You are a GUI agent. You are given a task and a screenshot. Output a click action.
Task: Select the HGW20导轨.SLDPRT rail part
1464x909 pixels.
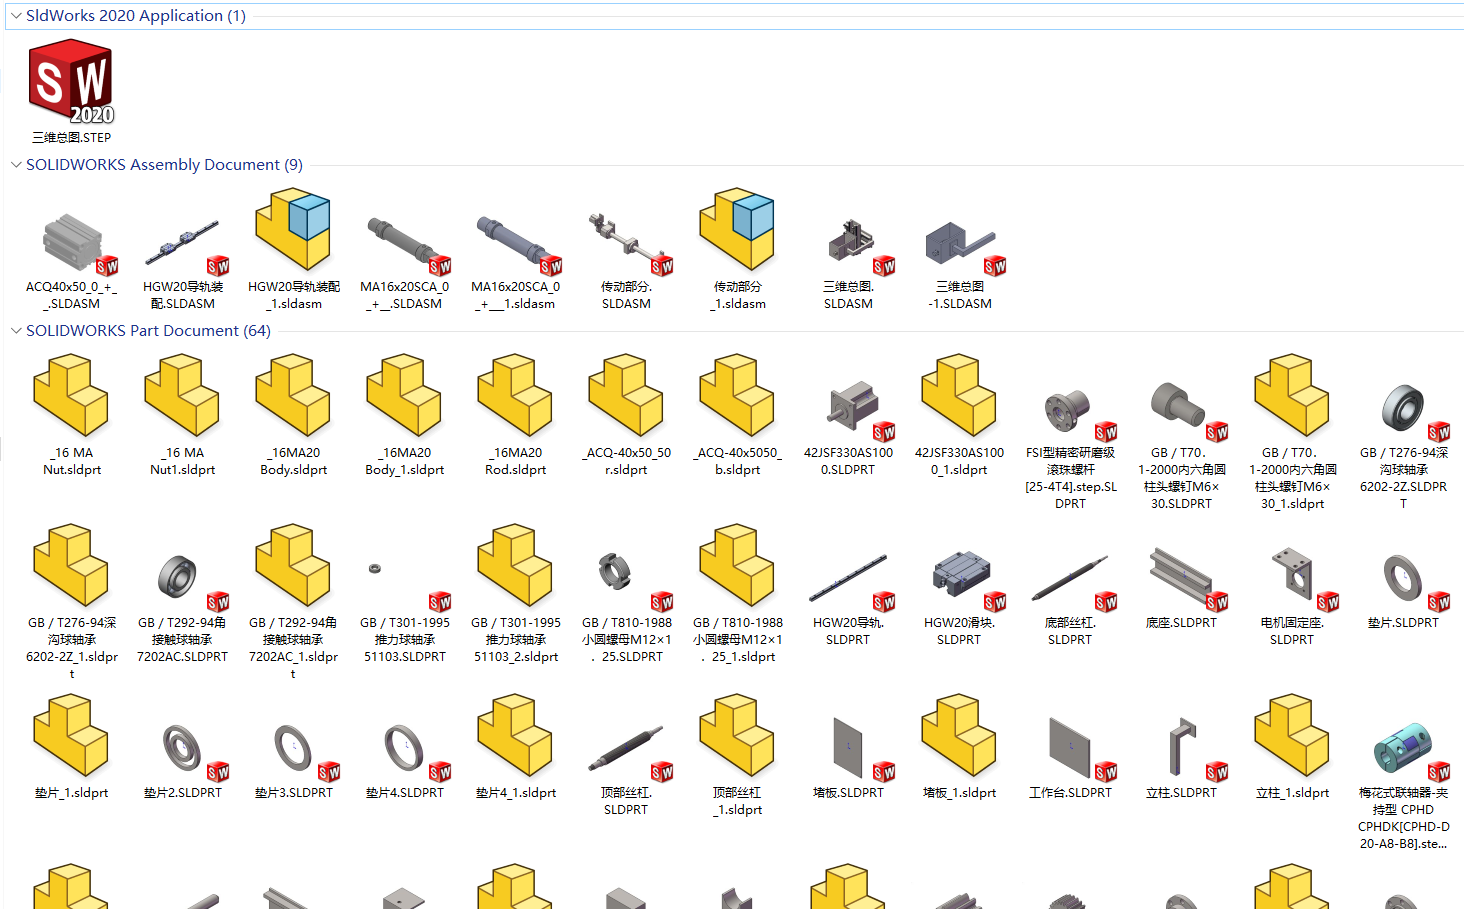pos(848,600)
